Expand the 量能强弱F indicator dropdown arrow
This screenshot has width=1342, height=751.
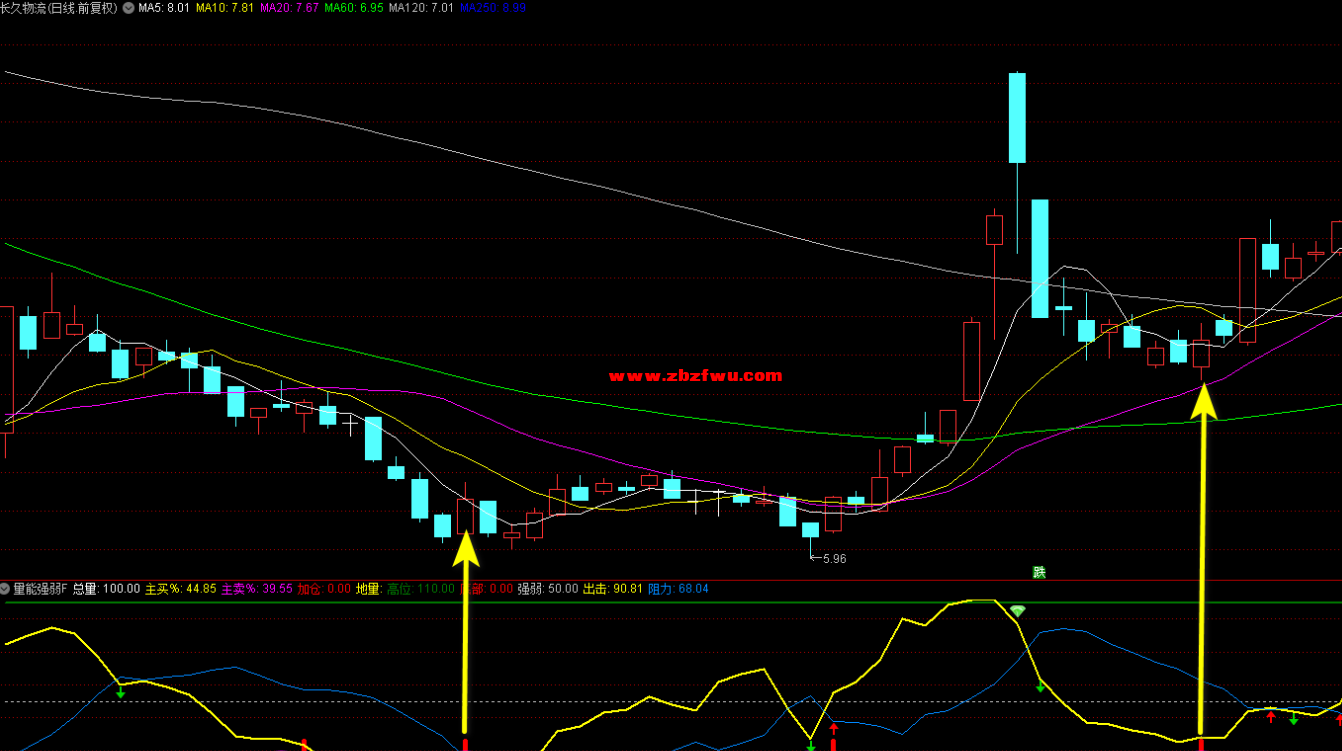pos(5,589)
